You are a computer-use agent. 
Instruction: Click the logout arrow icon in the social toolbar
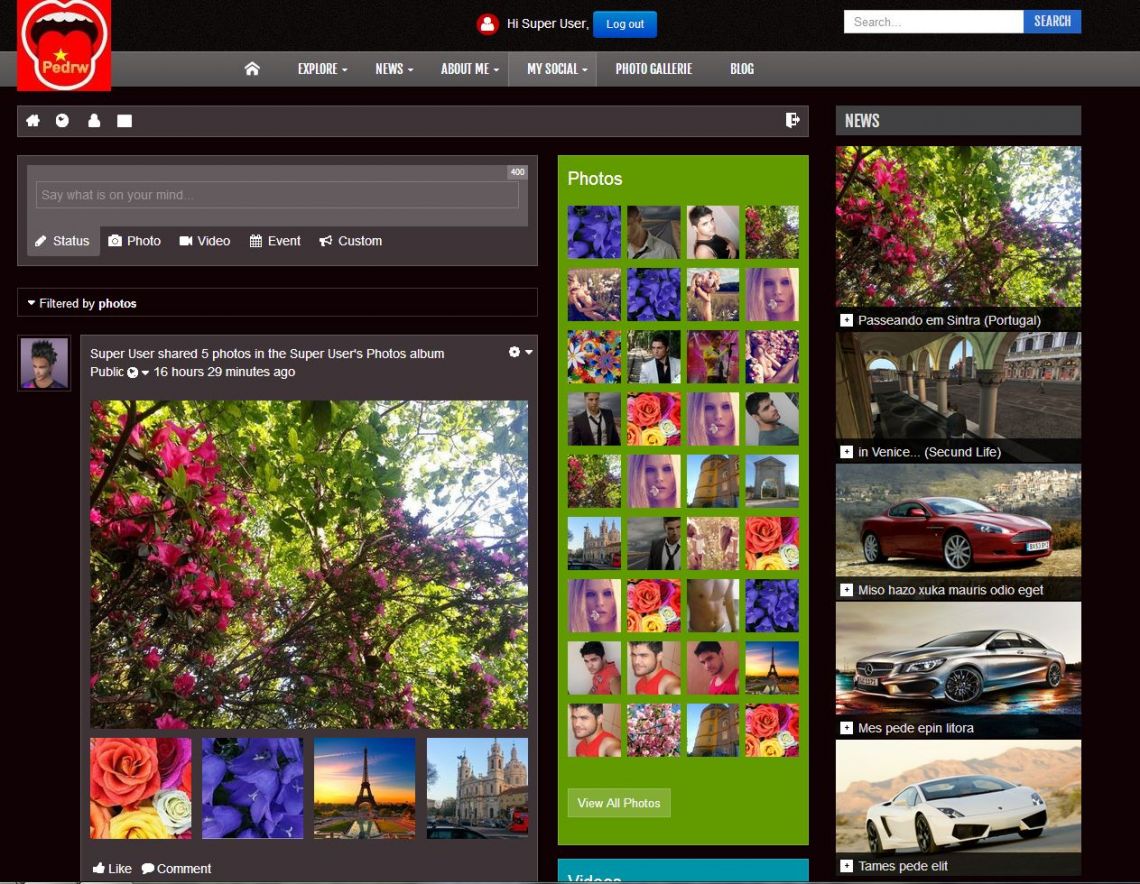point(792,120)
